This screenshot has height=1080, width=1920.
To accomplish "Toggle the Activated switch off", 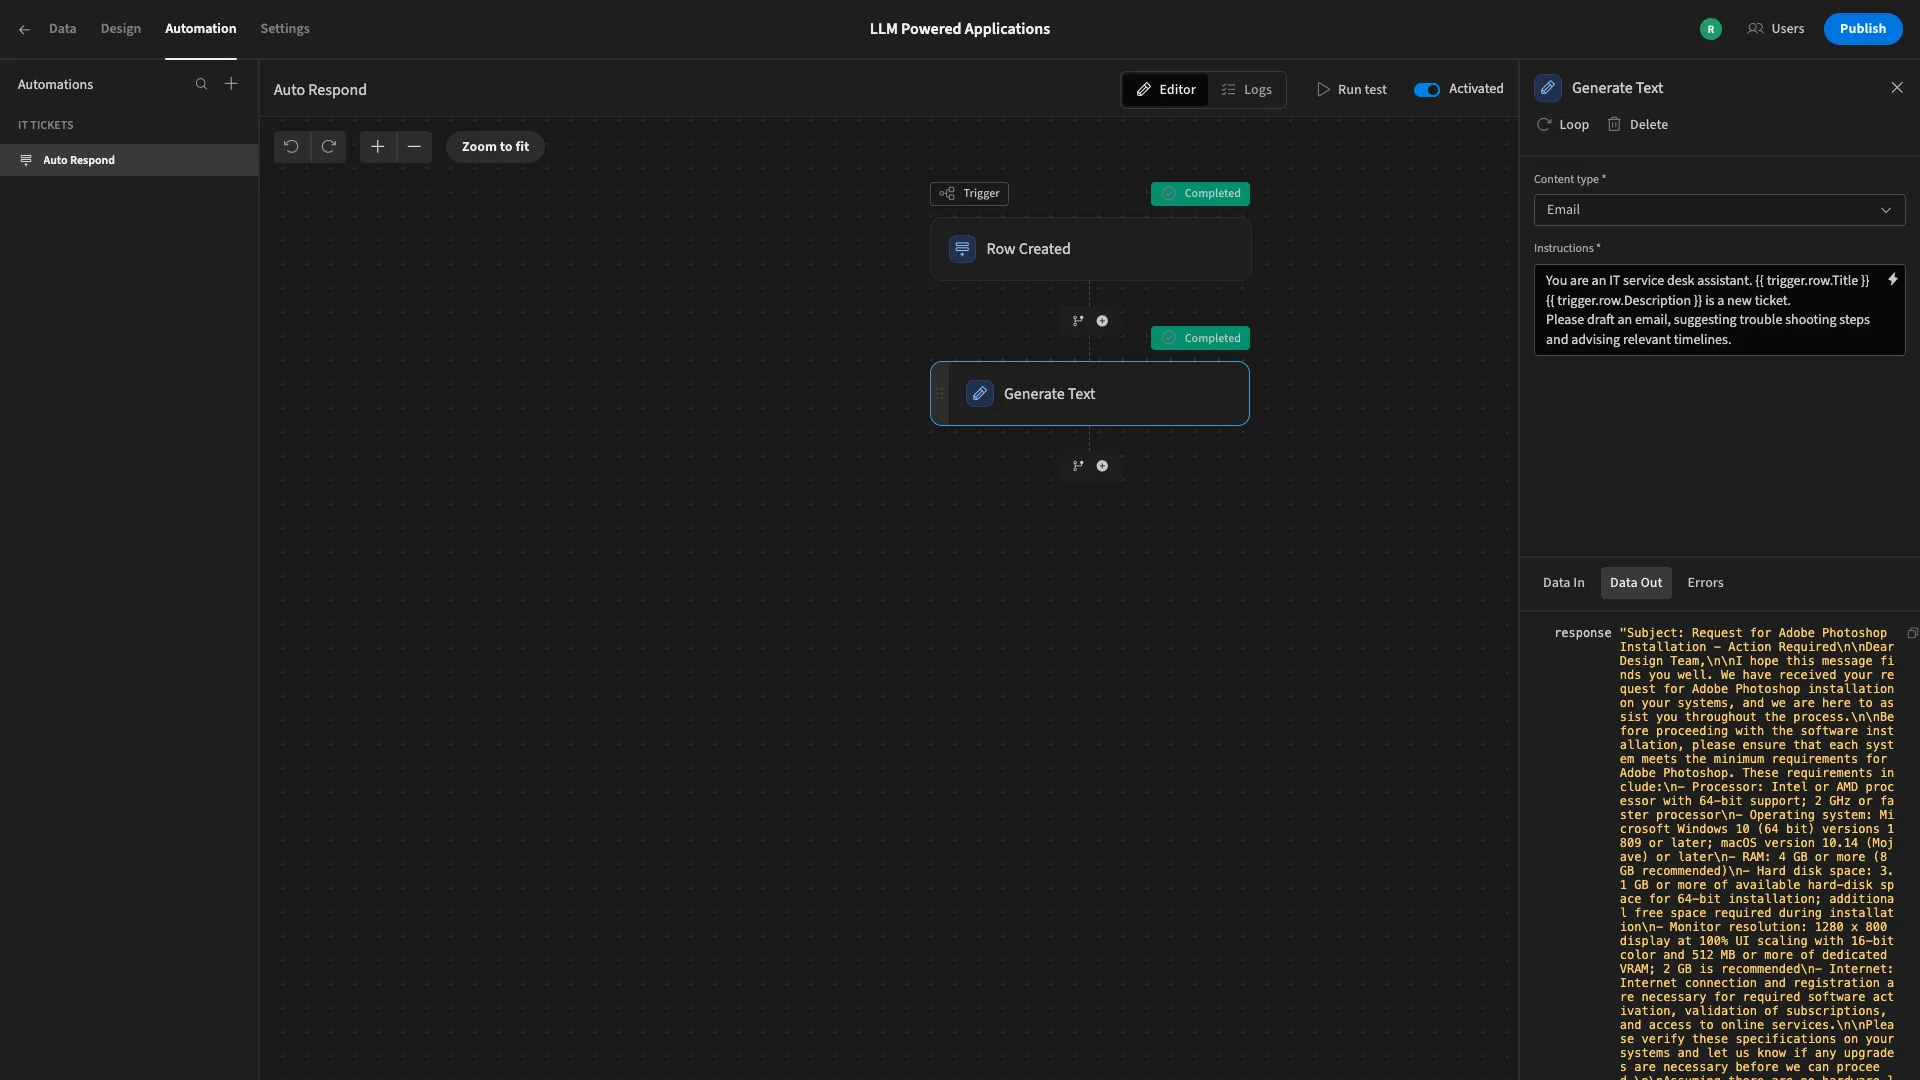I will (x=1426, y=89).
